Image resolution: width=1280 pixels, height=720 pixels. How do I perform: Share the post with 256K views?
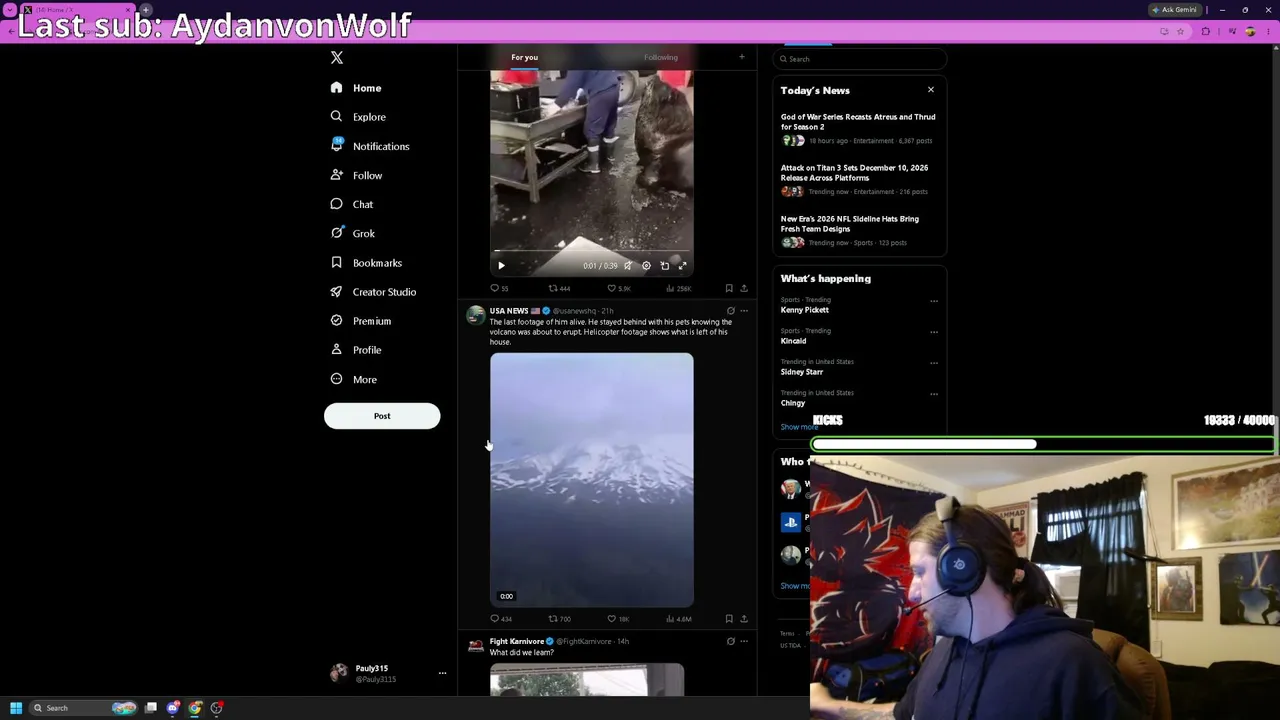click(x=744, y=289)
